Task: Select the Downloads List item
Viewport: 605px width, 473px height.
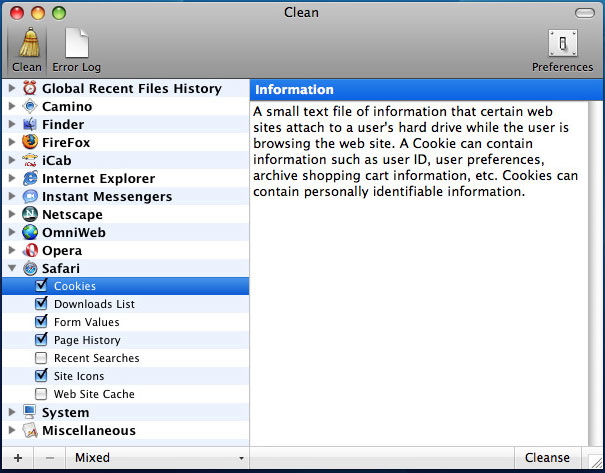Action: [x=94, y=304]
